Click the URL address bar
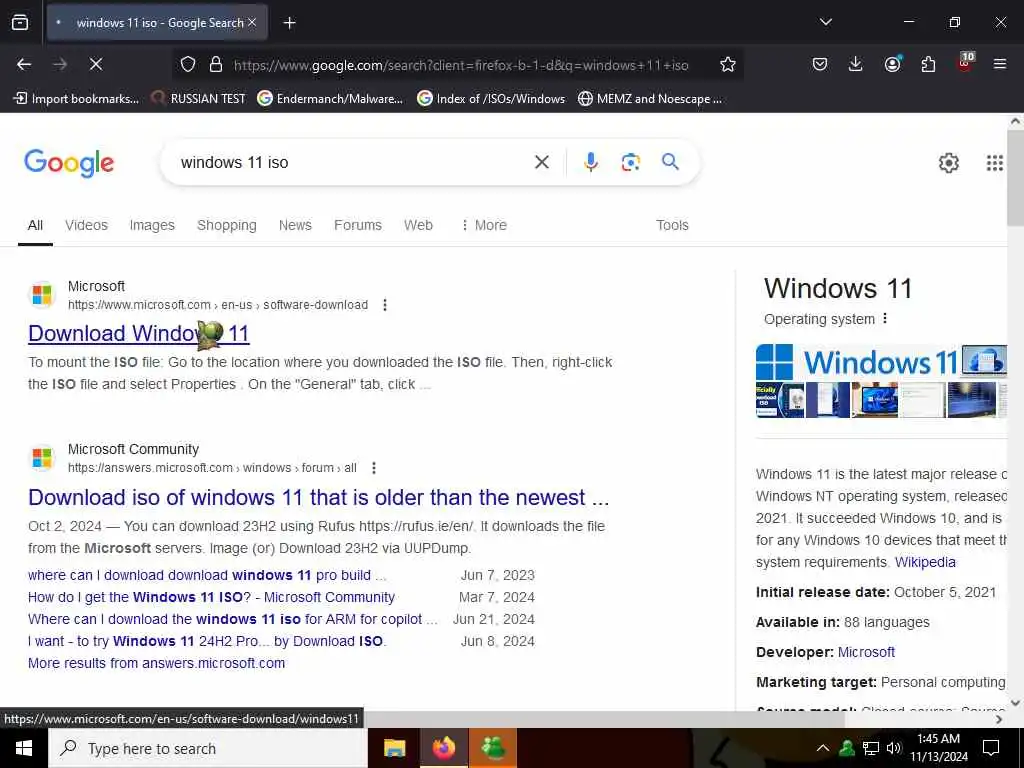 click(x=461, y=65)
